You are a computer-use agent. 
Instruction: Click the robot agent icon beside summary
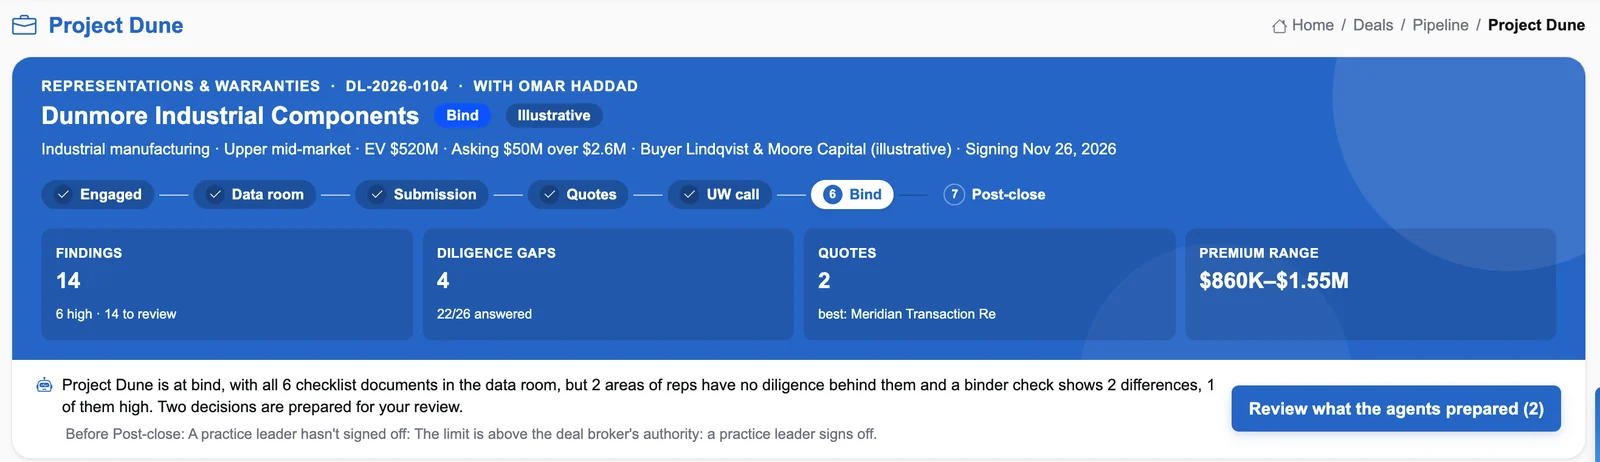click(44, 385)
